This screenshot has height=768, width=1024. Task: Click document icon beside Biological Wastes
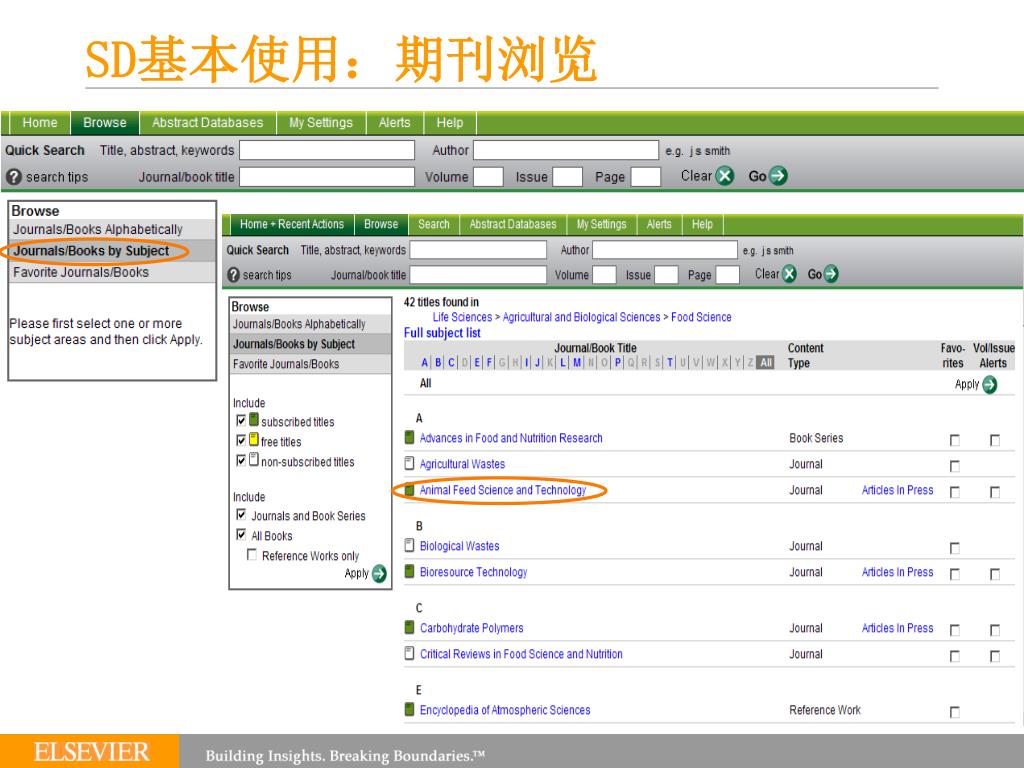pos(409,545)
